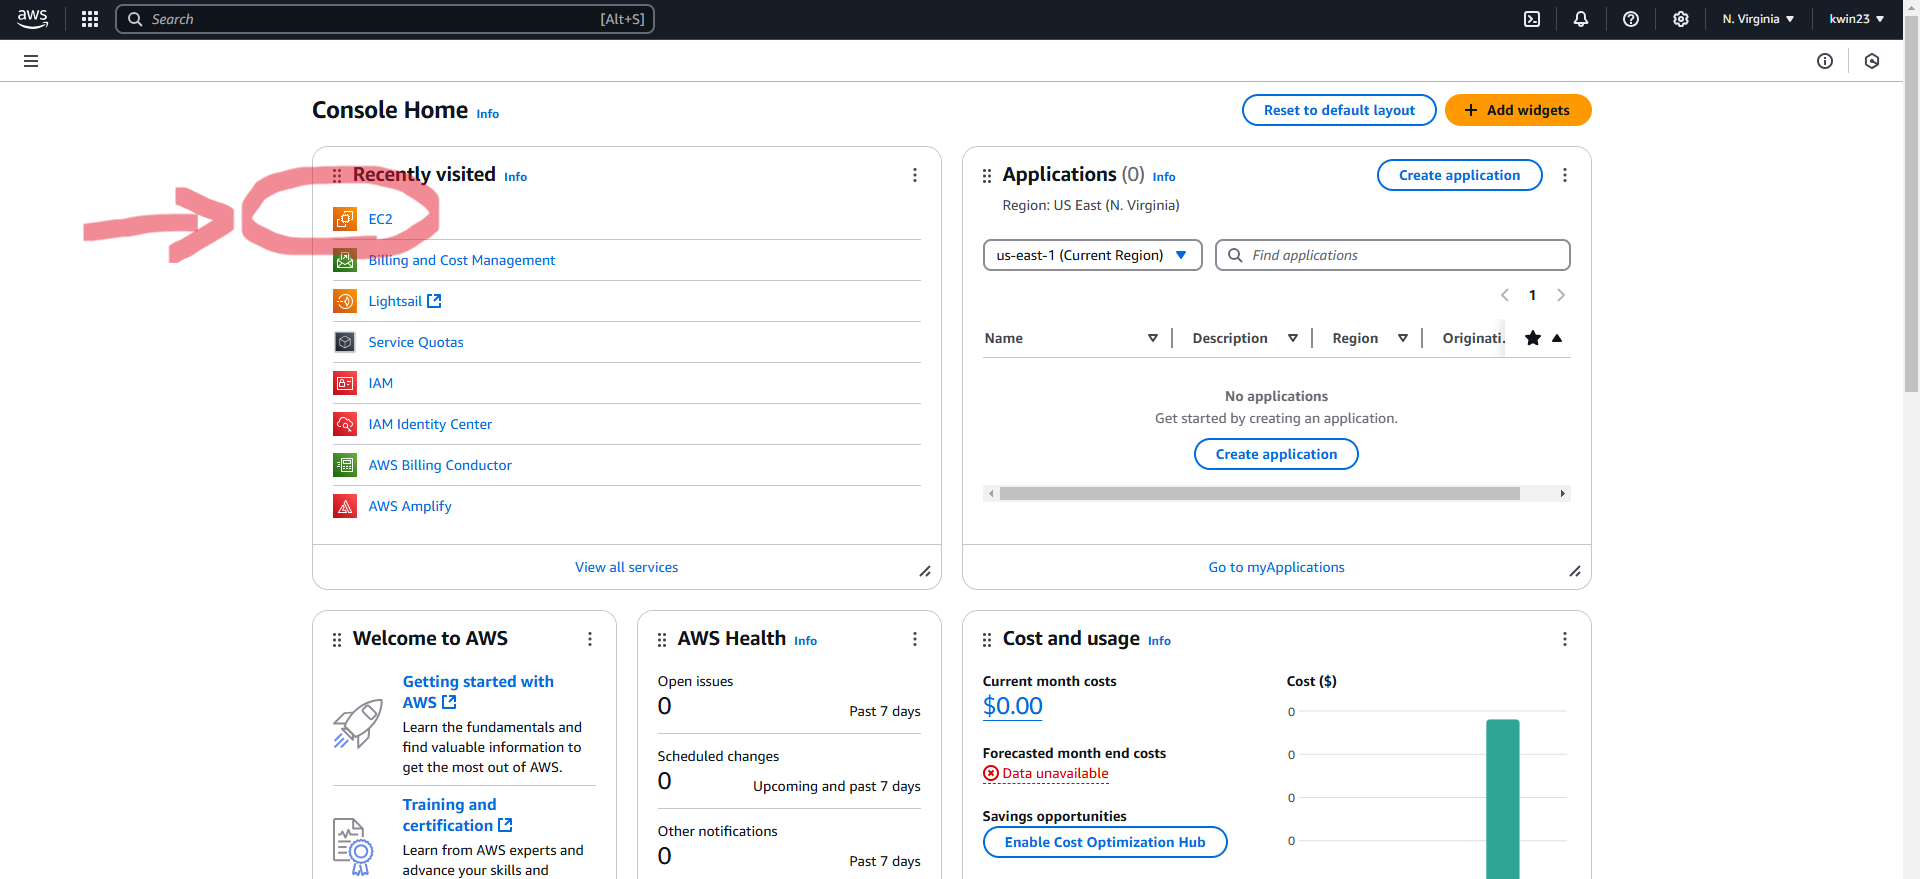The height and width of the screenshot is (879, 1920).
Task: Click Enable Cost Optimization Hub button
Action: 1105,842
